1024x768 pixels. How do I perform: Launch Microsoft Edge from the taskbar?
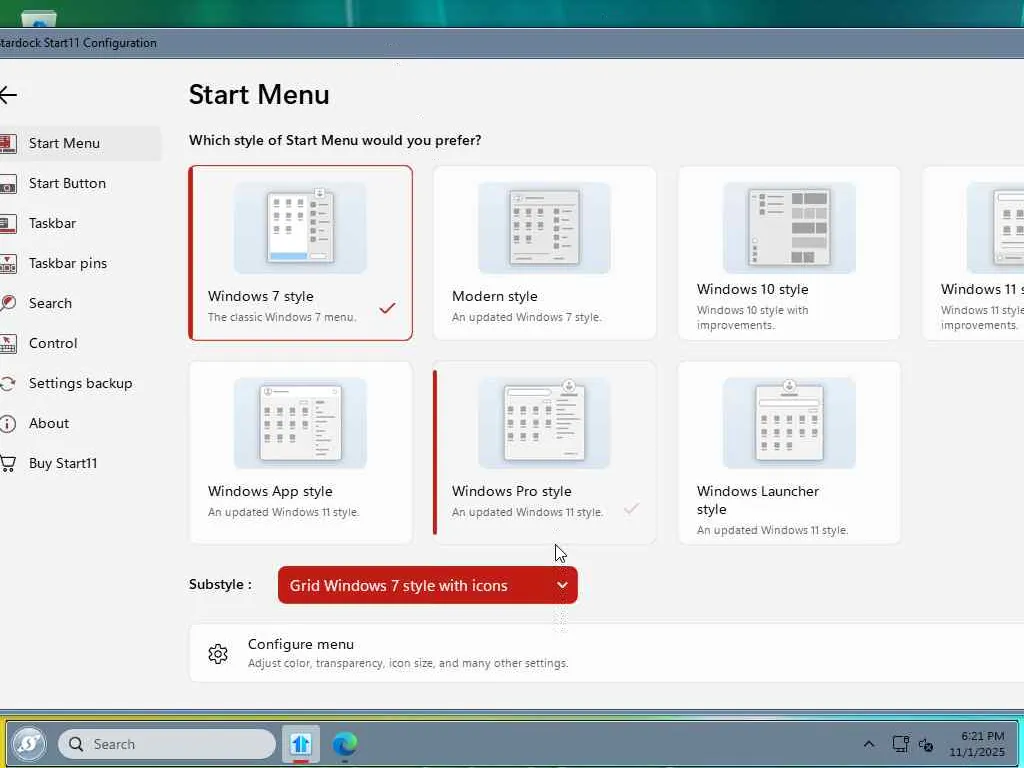(x=344, y=744)
